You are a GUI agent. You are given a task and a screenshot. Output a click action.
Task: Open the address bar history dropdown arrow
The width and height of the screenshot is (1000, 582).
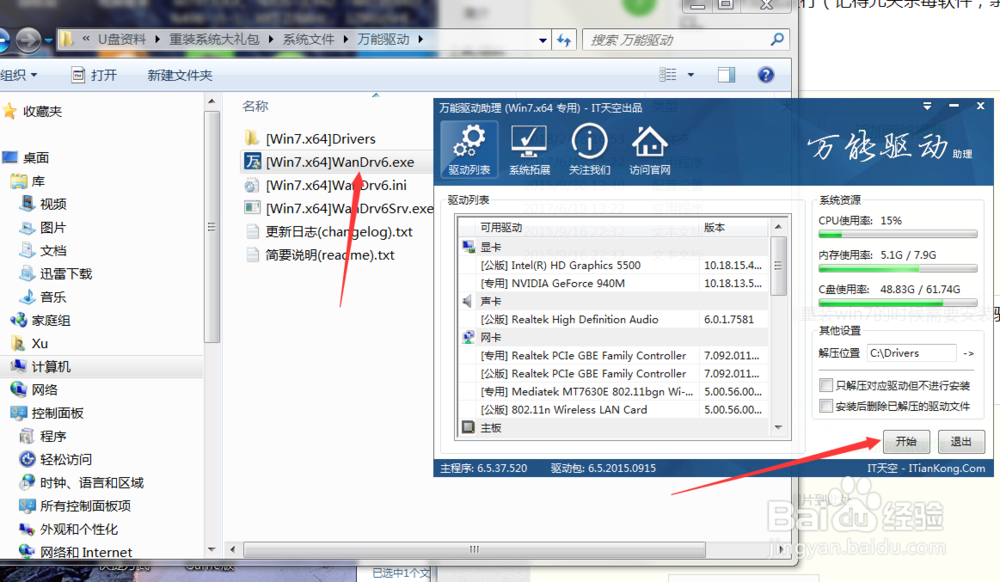click(543, 40)
